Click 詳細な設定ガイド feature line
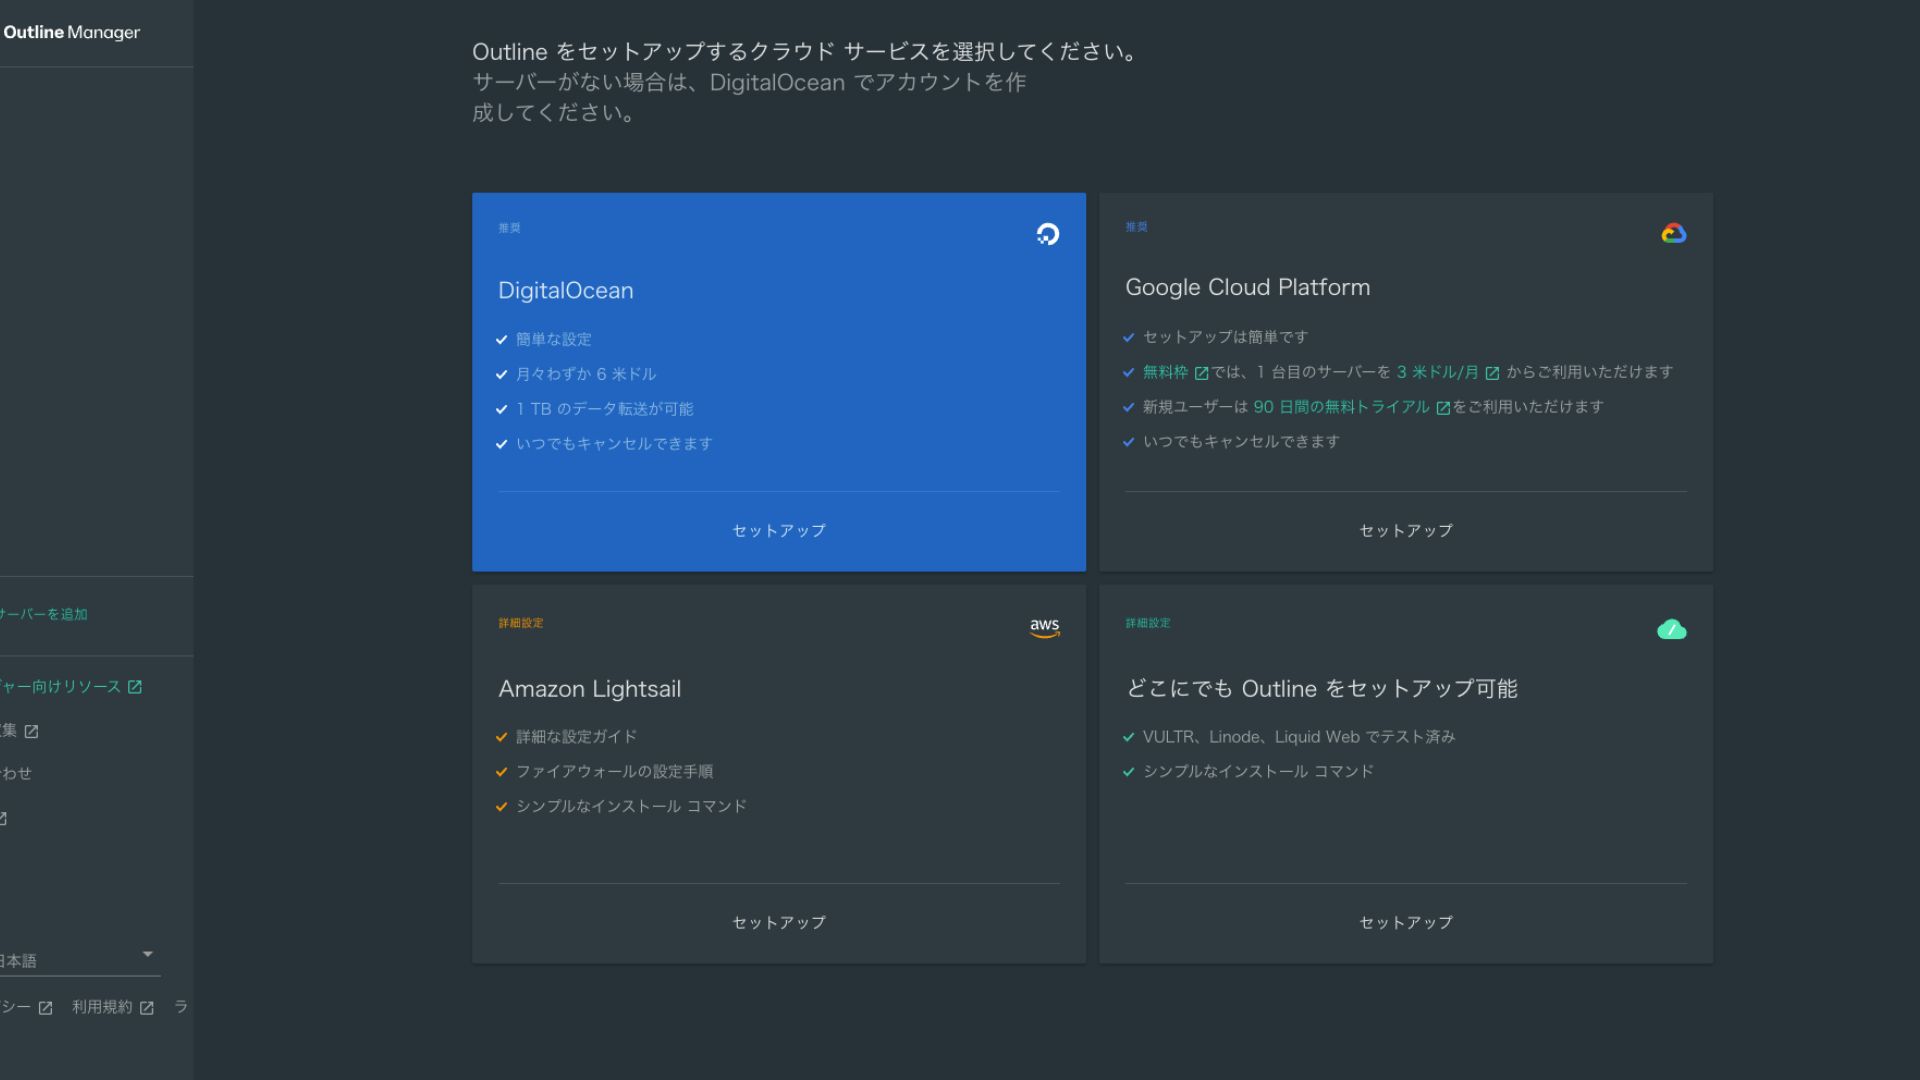 tap(576, 737)
